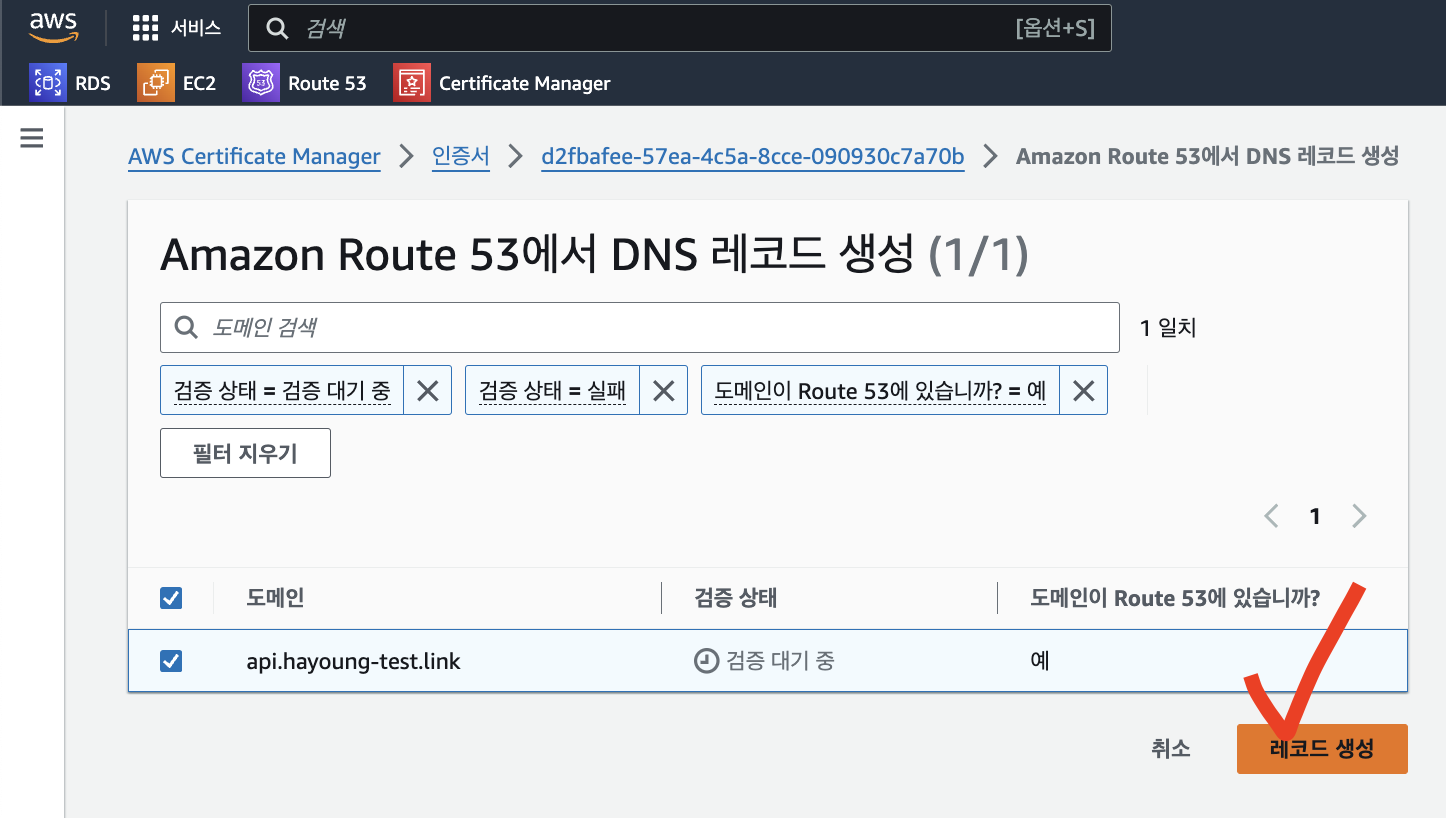1446x818 pixels.
Task: Go to the AWS Certificate Manager breadcrumb
Action: [x=254, y=157]
